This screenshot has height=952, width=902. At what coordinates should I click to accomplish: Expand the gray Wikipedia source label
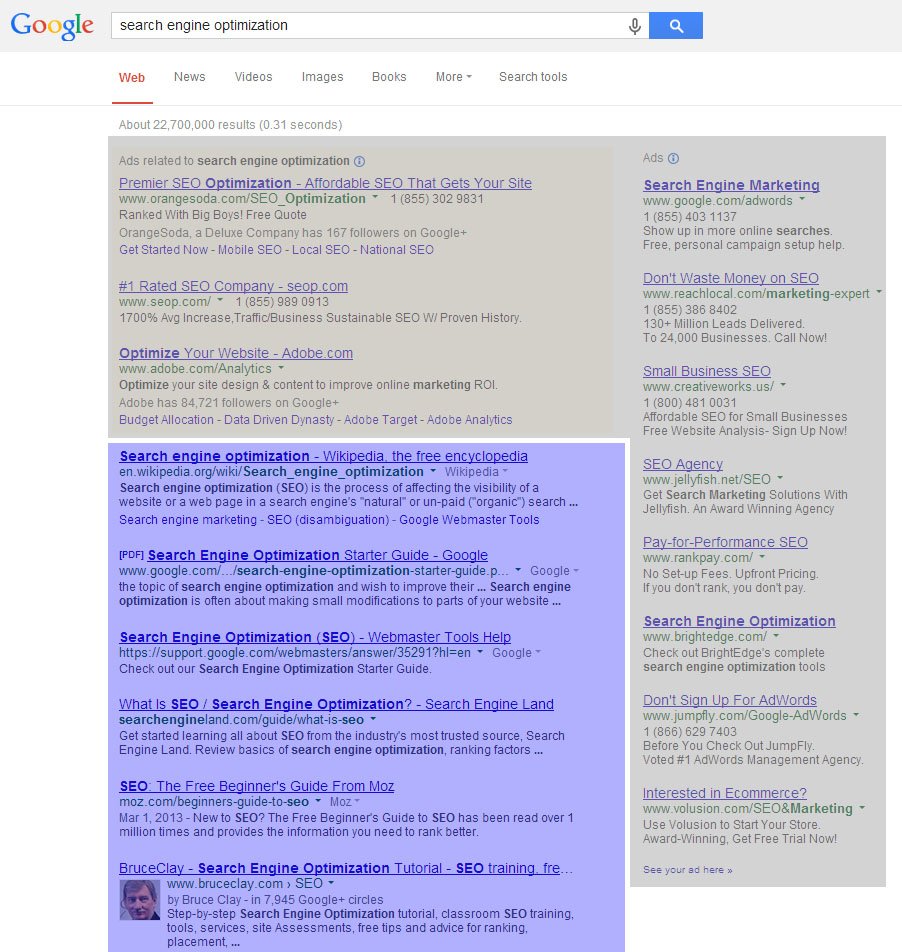coord(476,472)
